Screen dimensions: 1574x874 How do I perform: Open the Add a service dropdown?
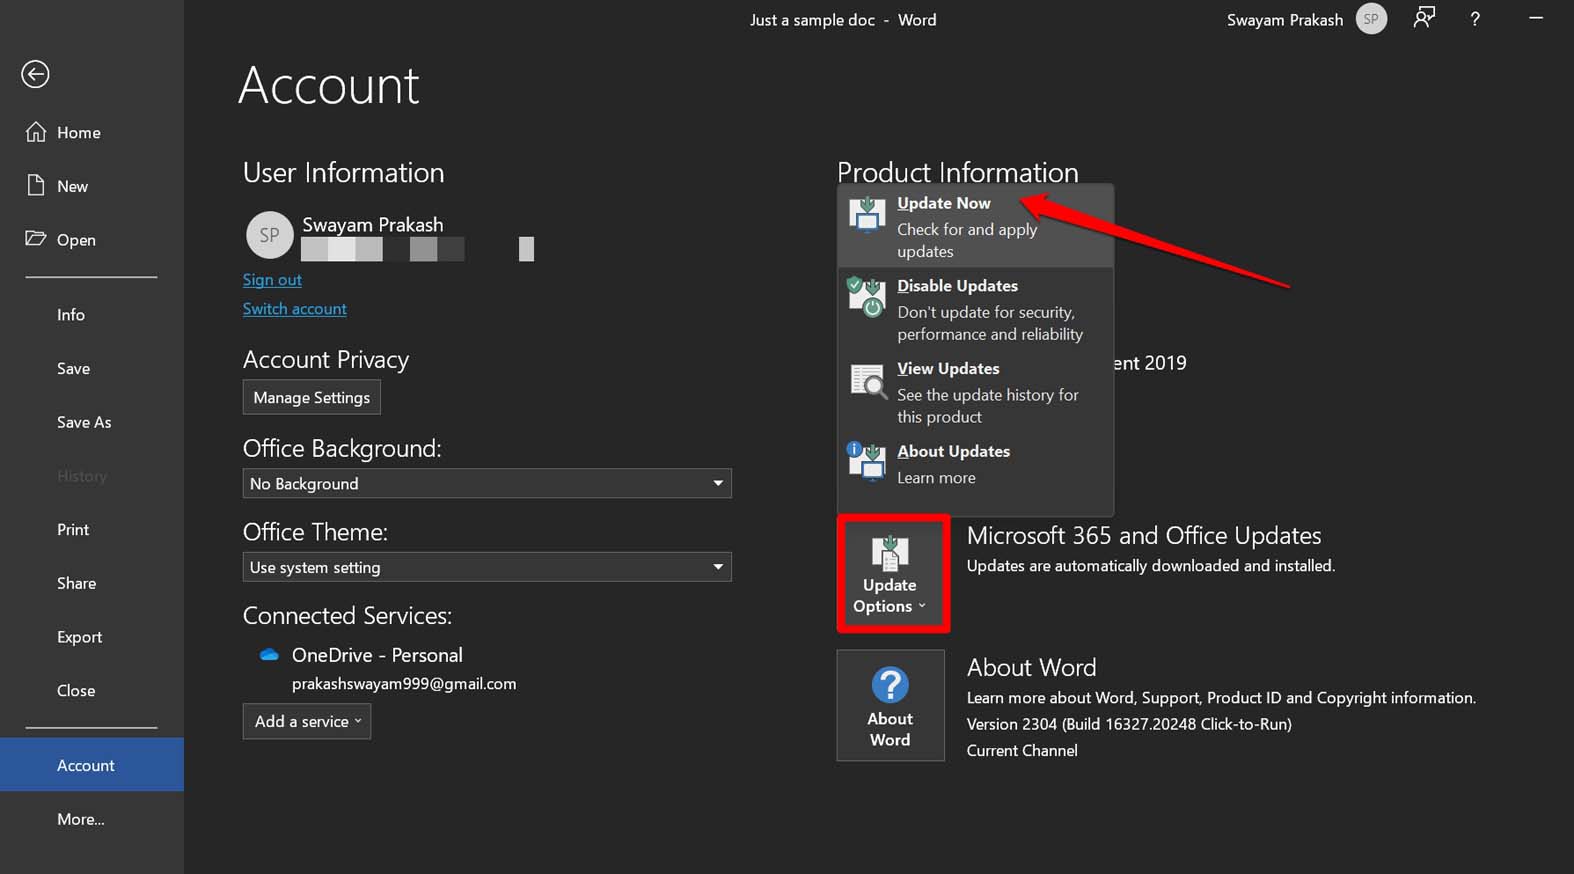click(307, 721)
